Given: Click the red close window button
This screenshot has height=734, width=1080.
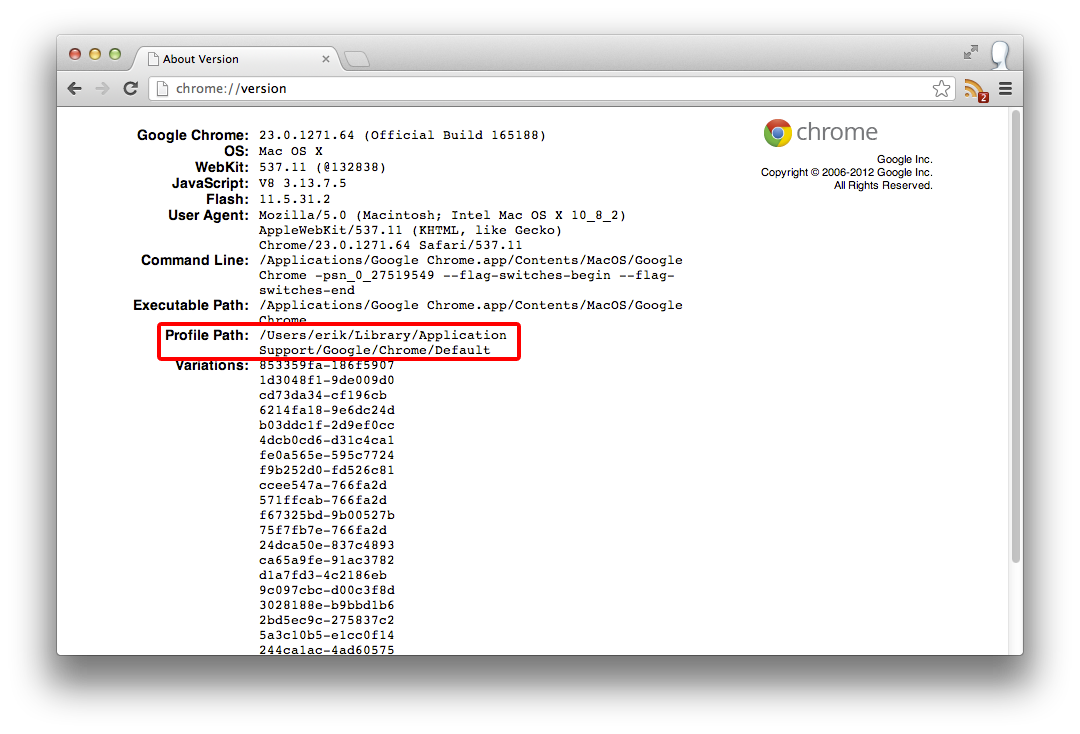Looking at the screenshot, I should (75, 54).
